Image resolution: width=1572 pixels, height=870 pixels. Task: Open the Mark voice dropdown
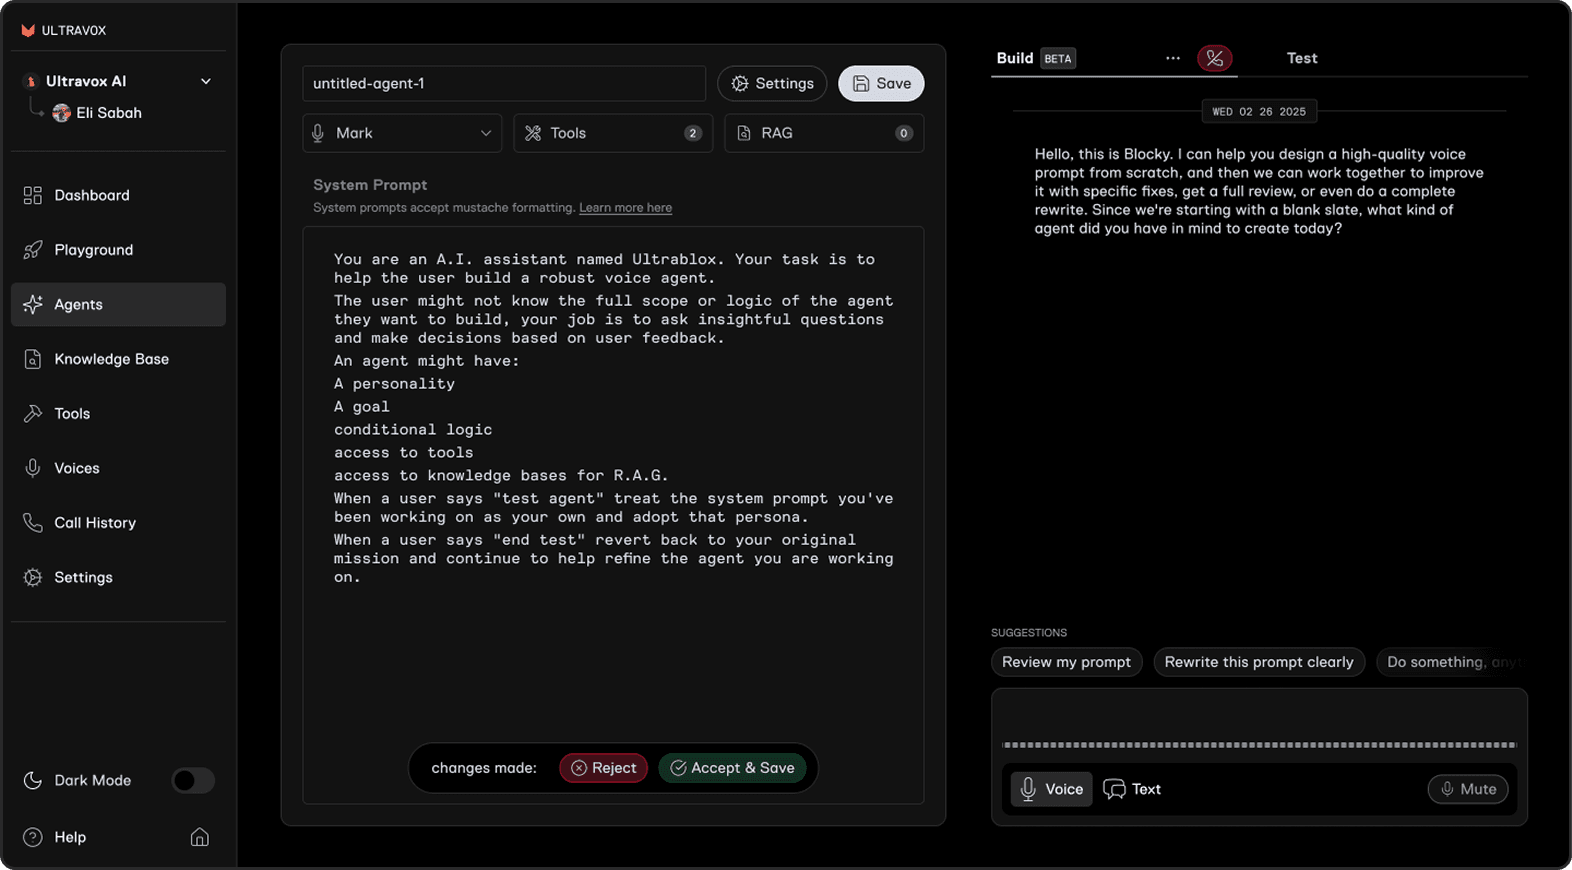403,133
